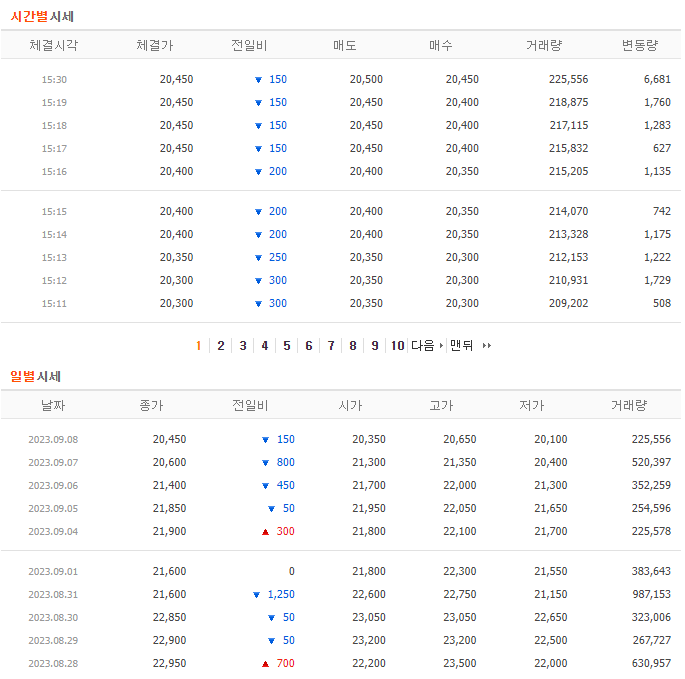Viewport: 685px width, 679px height.
Task: Click the 종가 column header
Action: [151, 405]
